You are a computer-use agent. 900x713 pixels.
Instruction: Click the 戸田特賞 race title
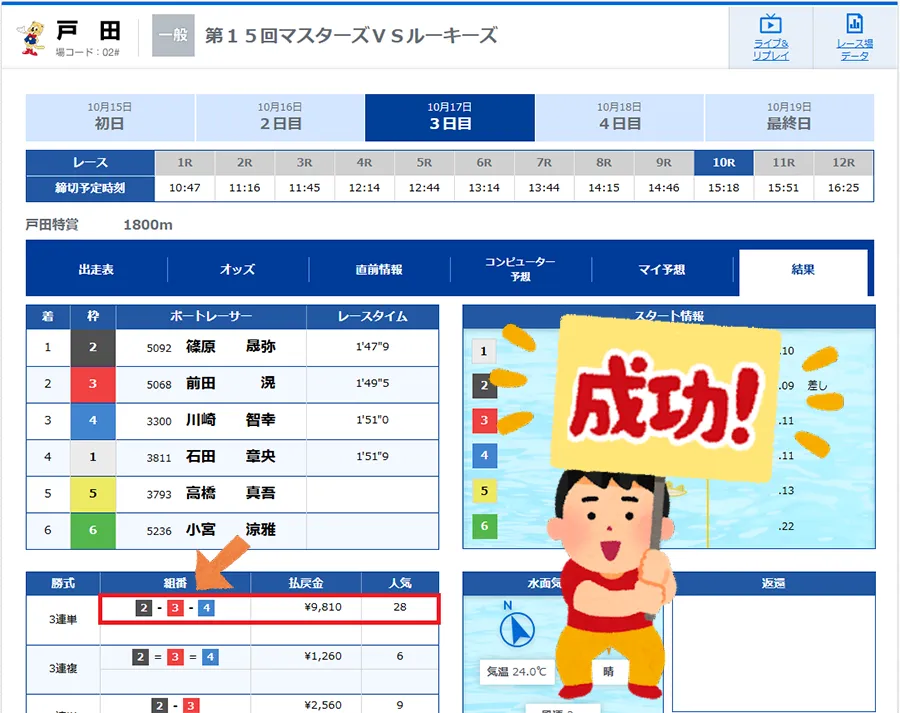pyautogui.click(x=52, y=225)
